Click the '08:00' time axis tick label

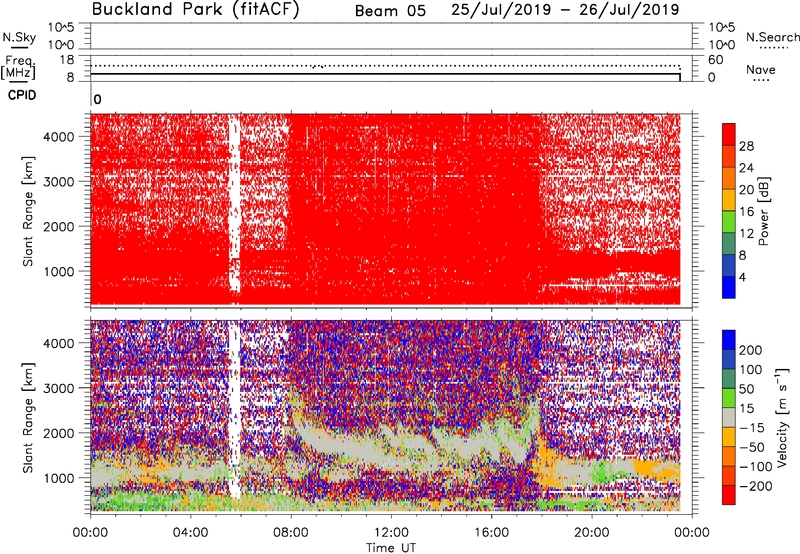click(x=291, y=533)
